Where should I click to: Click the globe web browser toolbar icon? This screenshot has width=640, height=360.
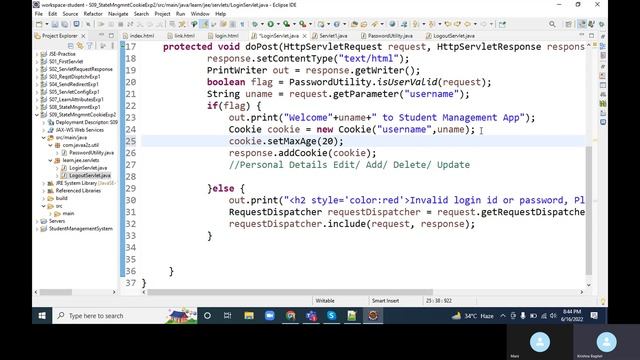coord(392,24)
